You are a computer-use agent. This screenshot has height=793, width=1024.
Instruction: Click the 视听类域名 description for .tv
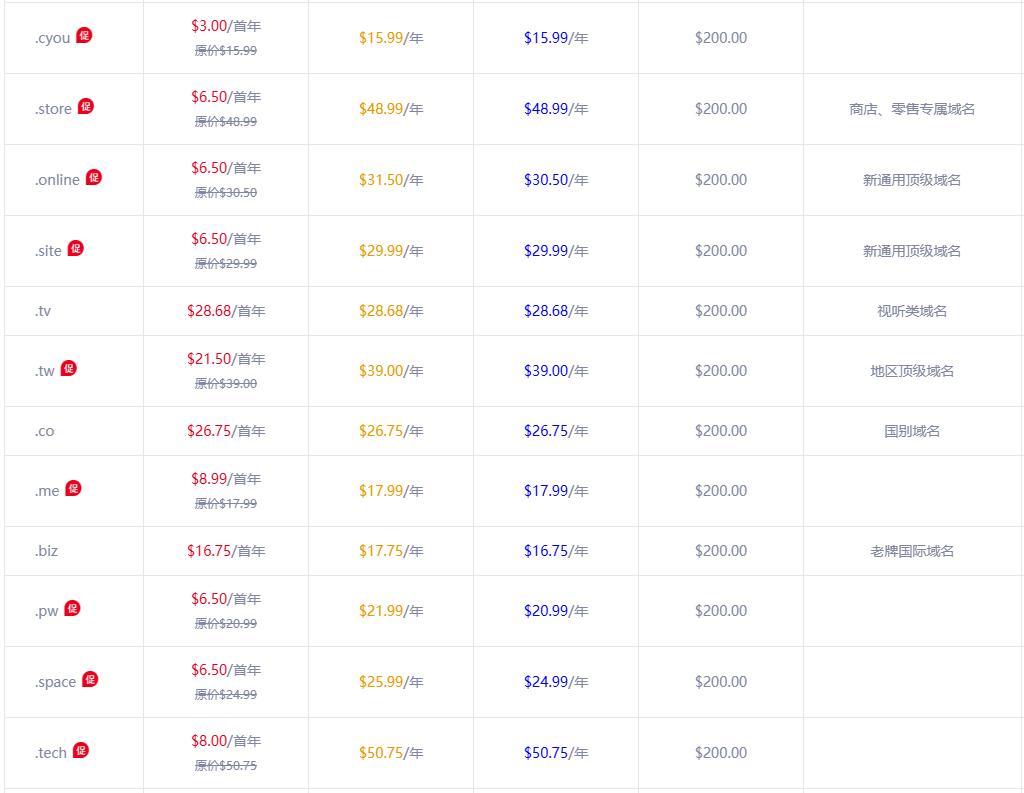[x=912, y=311]
